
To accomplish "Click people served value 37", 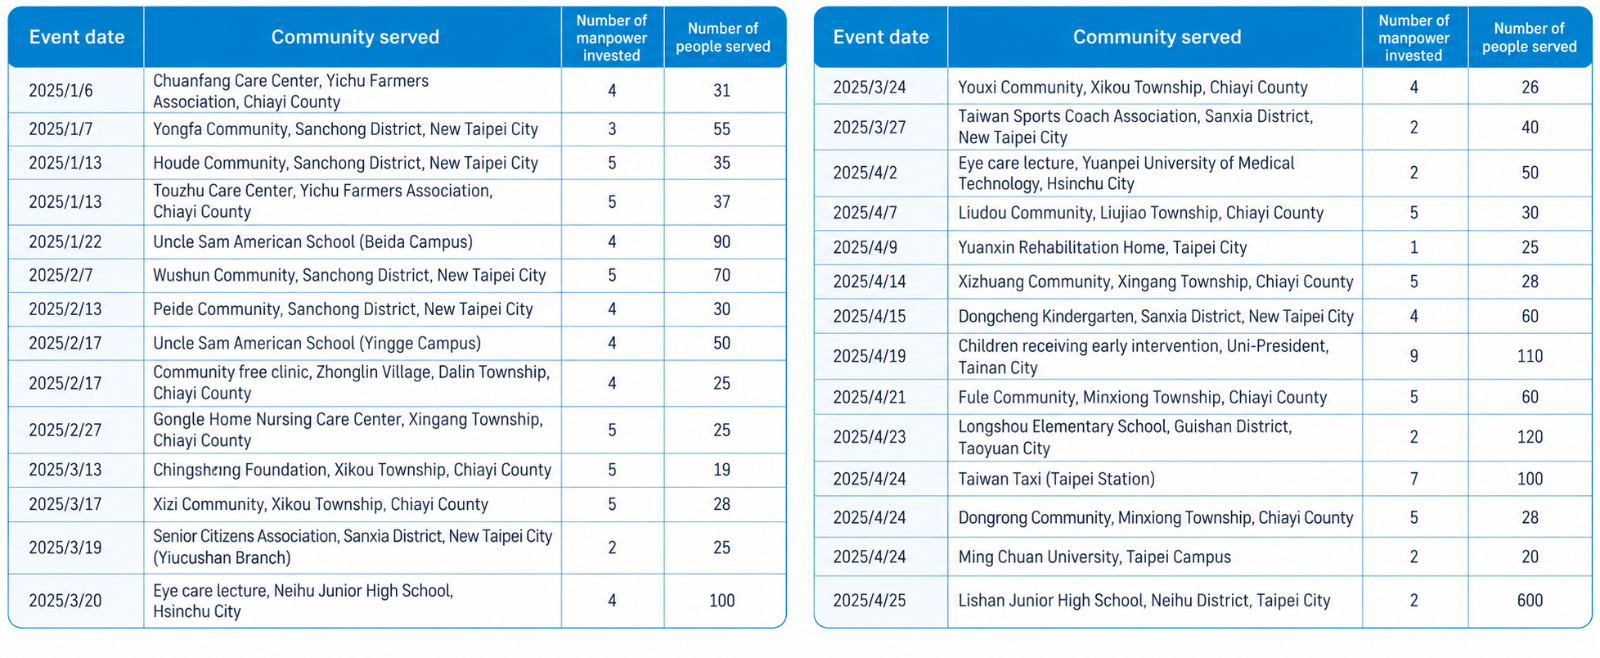I will (x=722, y=202).
